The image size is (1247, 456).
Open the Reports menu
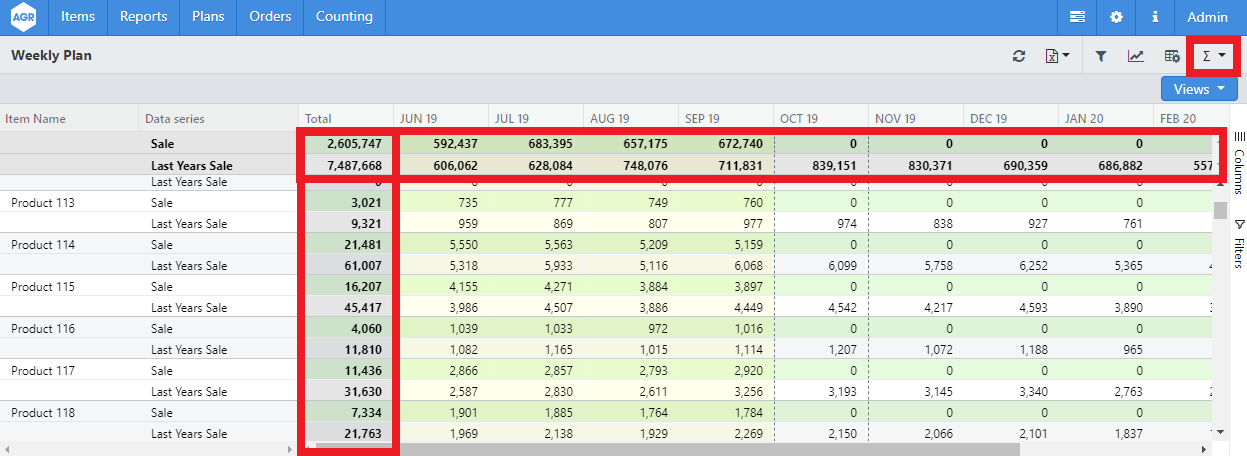click(143, 17)
